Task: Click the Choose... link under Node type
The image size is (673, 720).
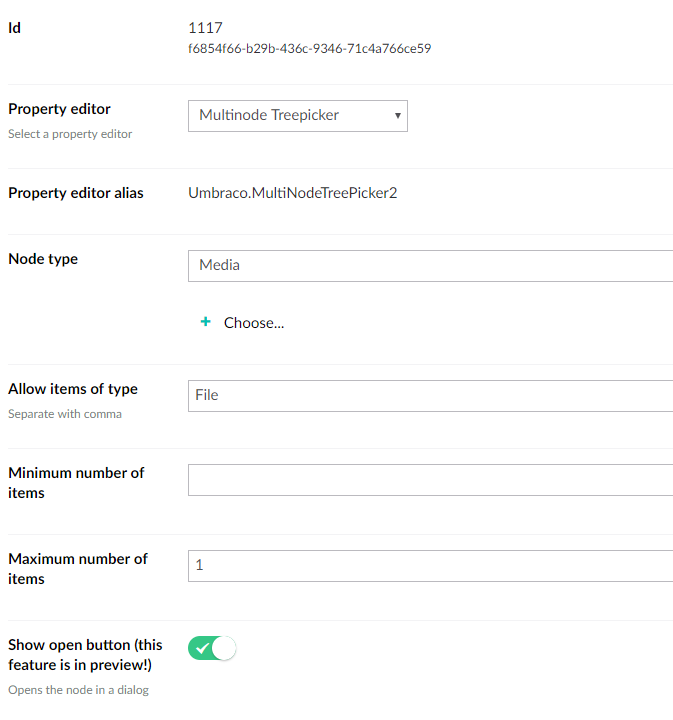Action: click(x=253, y=323)
